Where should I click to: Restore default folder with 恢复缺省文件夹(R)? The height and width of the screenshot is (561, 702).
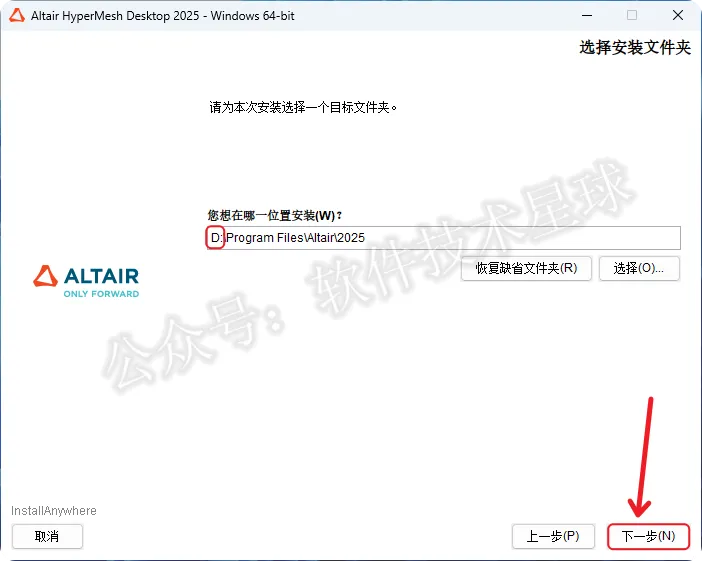526,268
